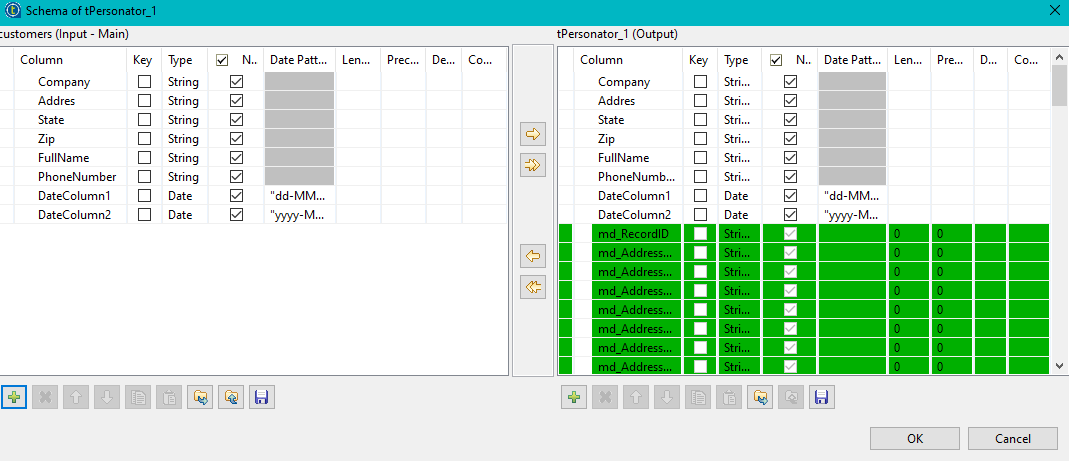Import output schema from an XML file
Screen dimensions: 1069x461
761,397
